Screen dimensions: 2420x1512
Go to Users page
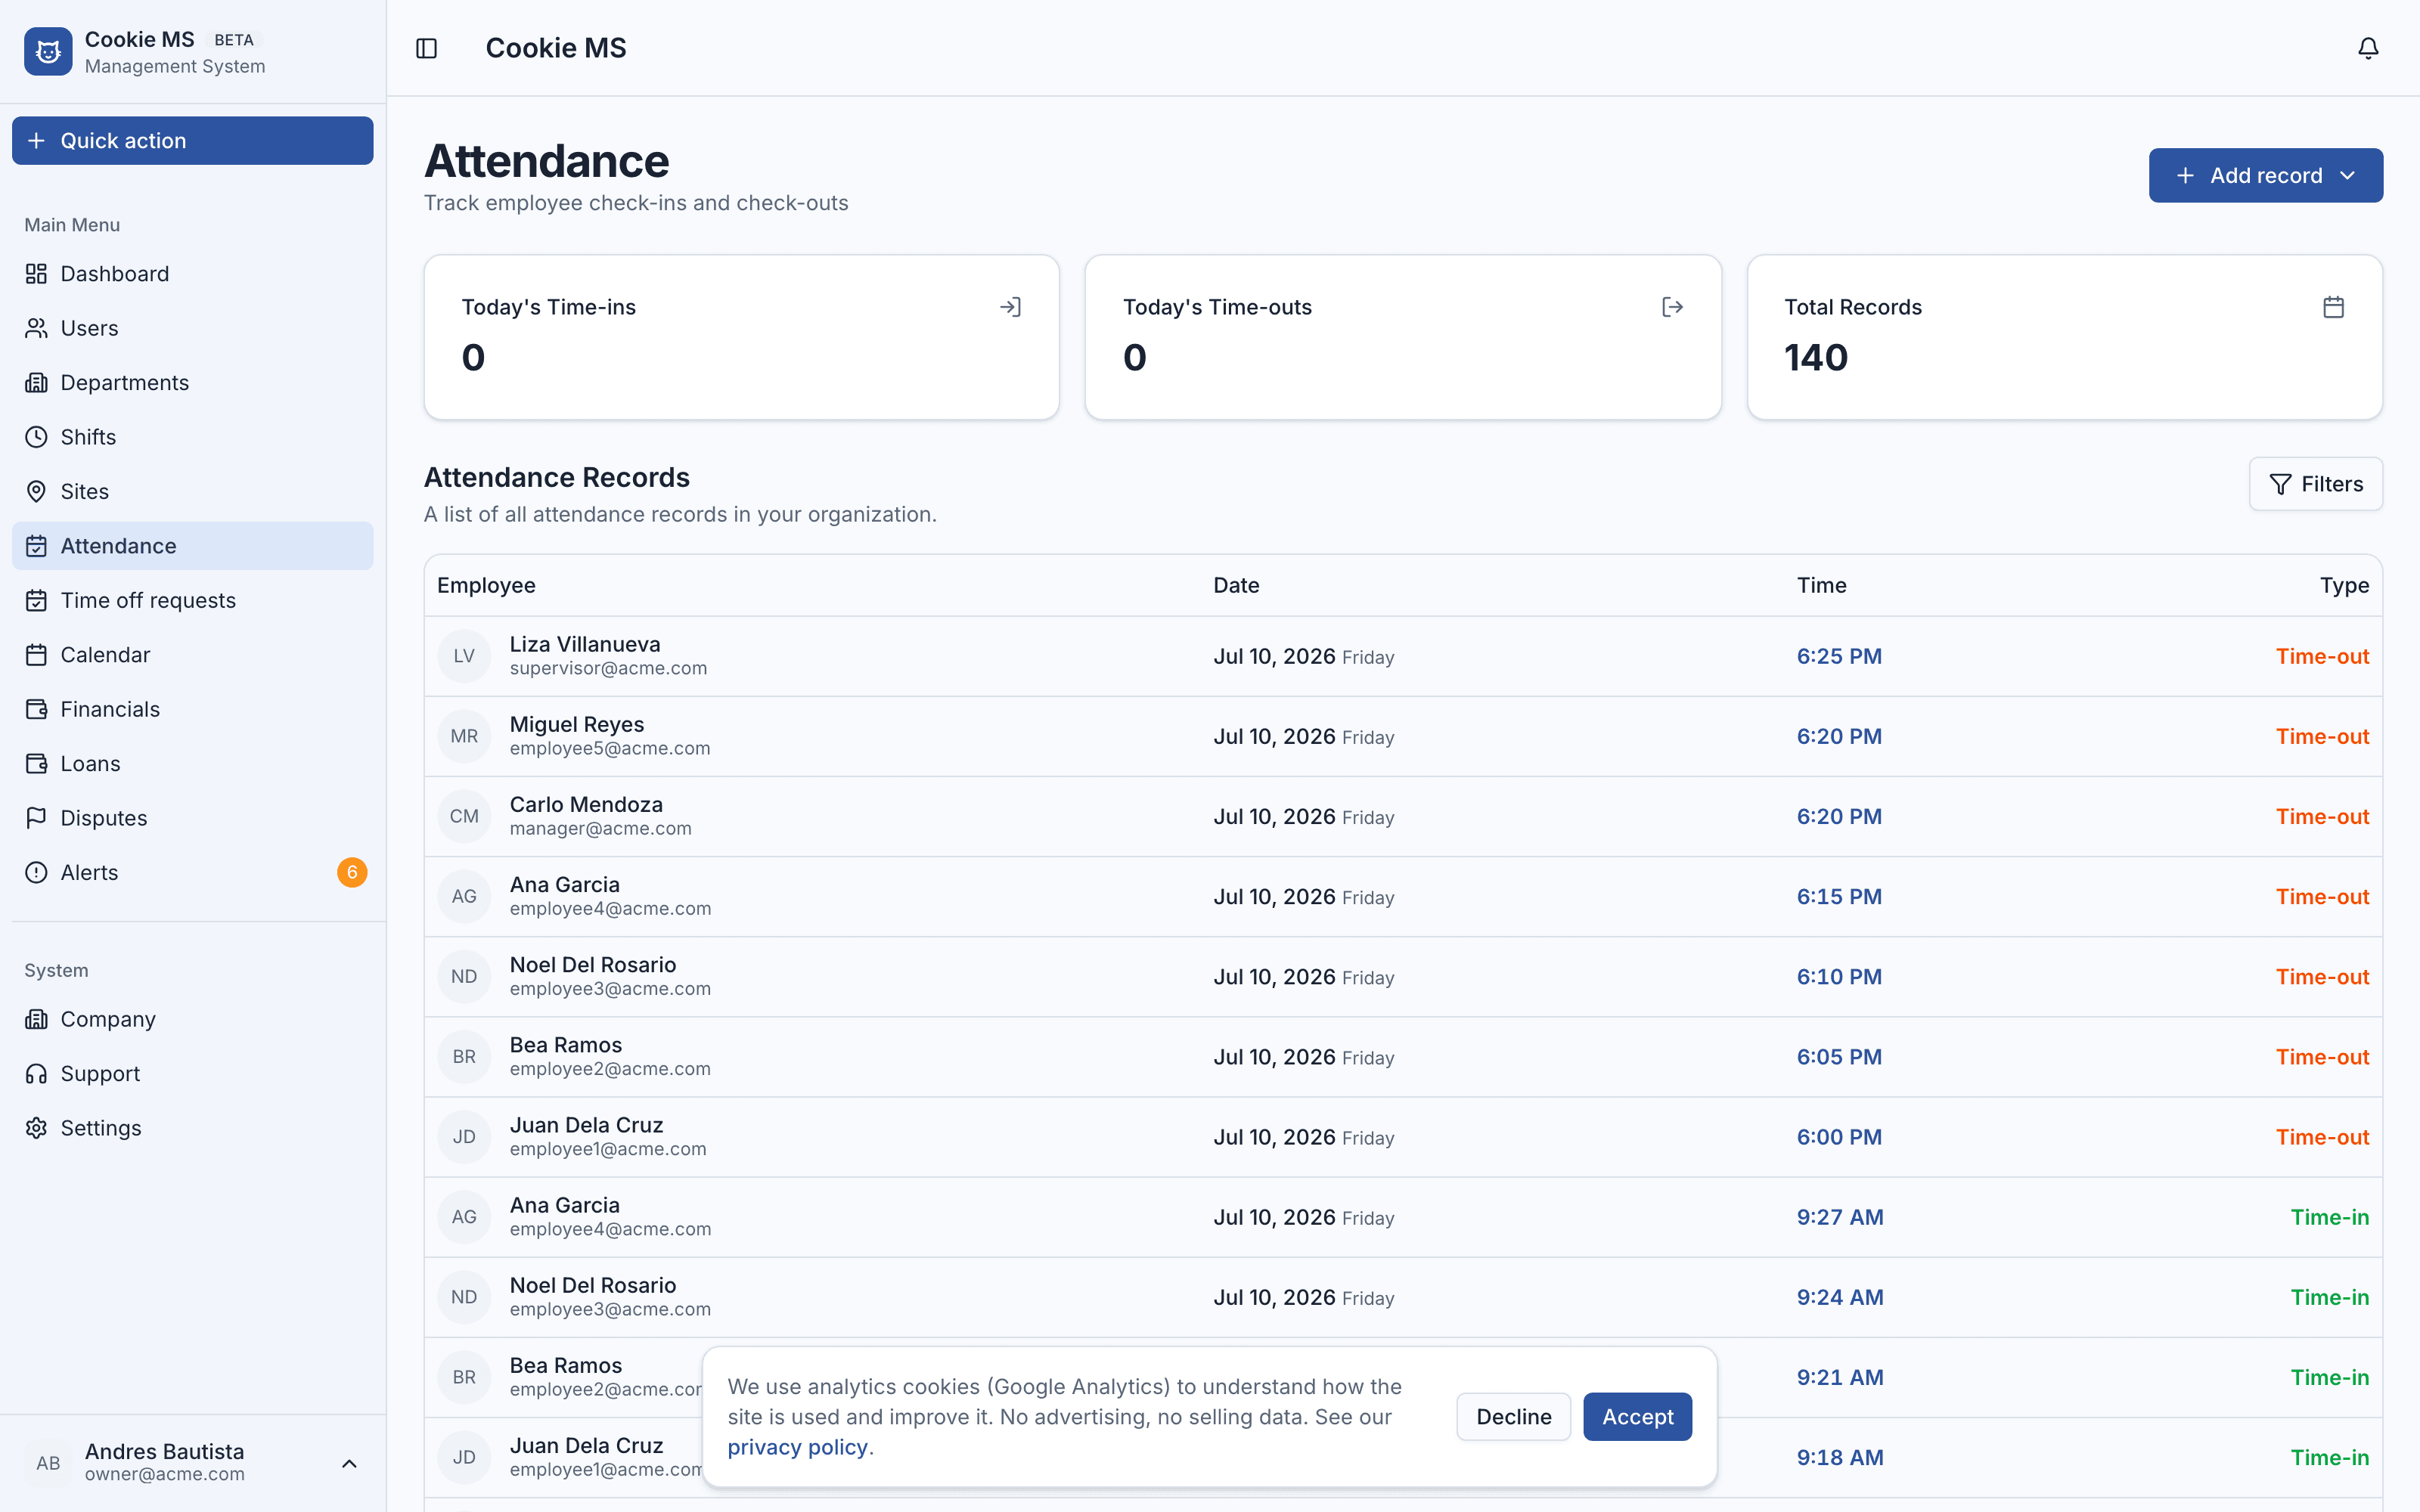point(192,328)
